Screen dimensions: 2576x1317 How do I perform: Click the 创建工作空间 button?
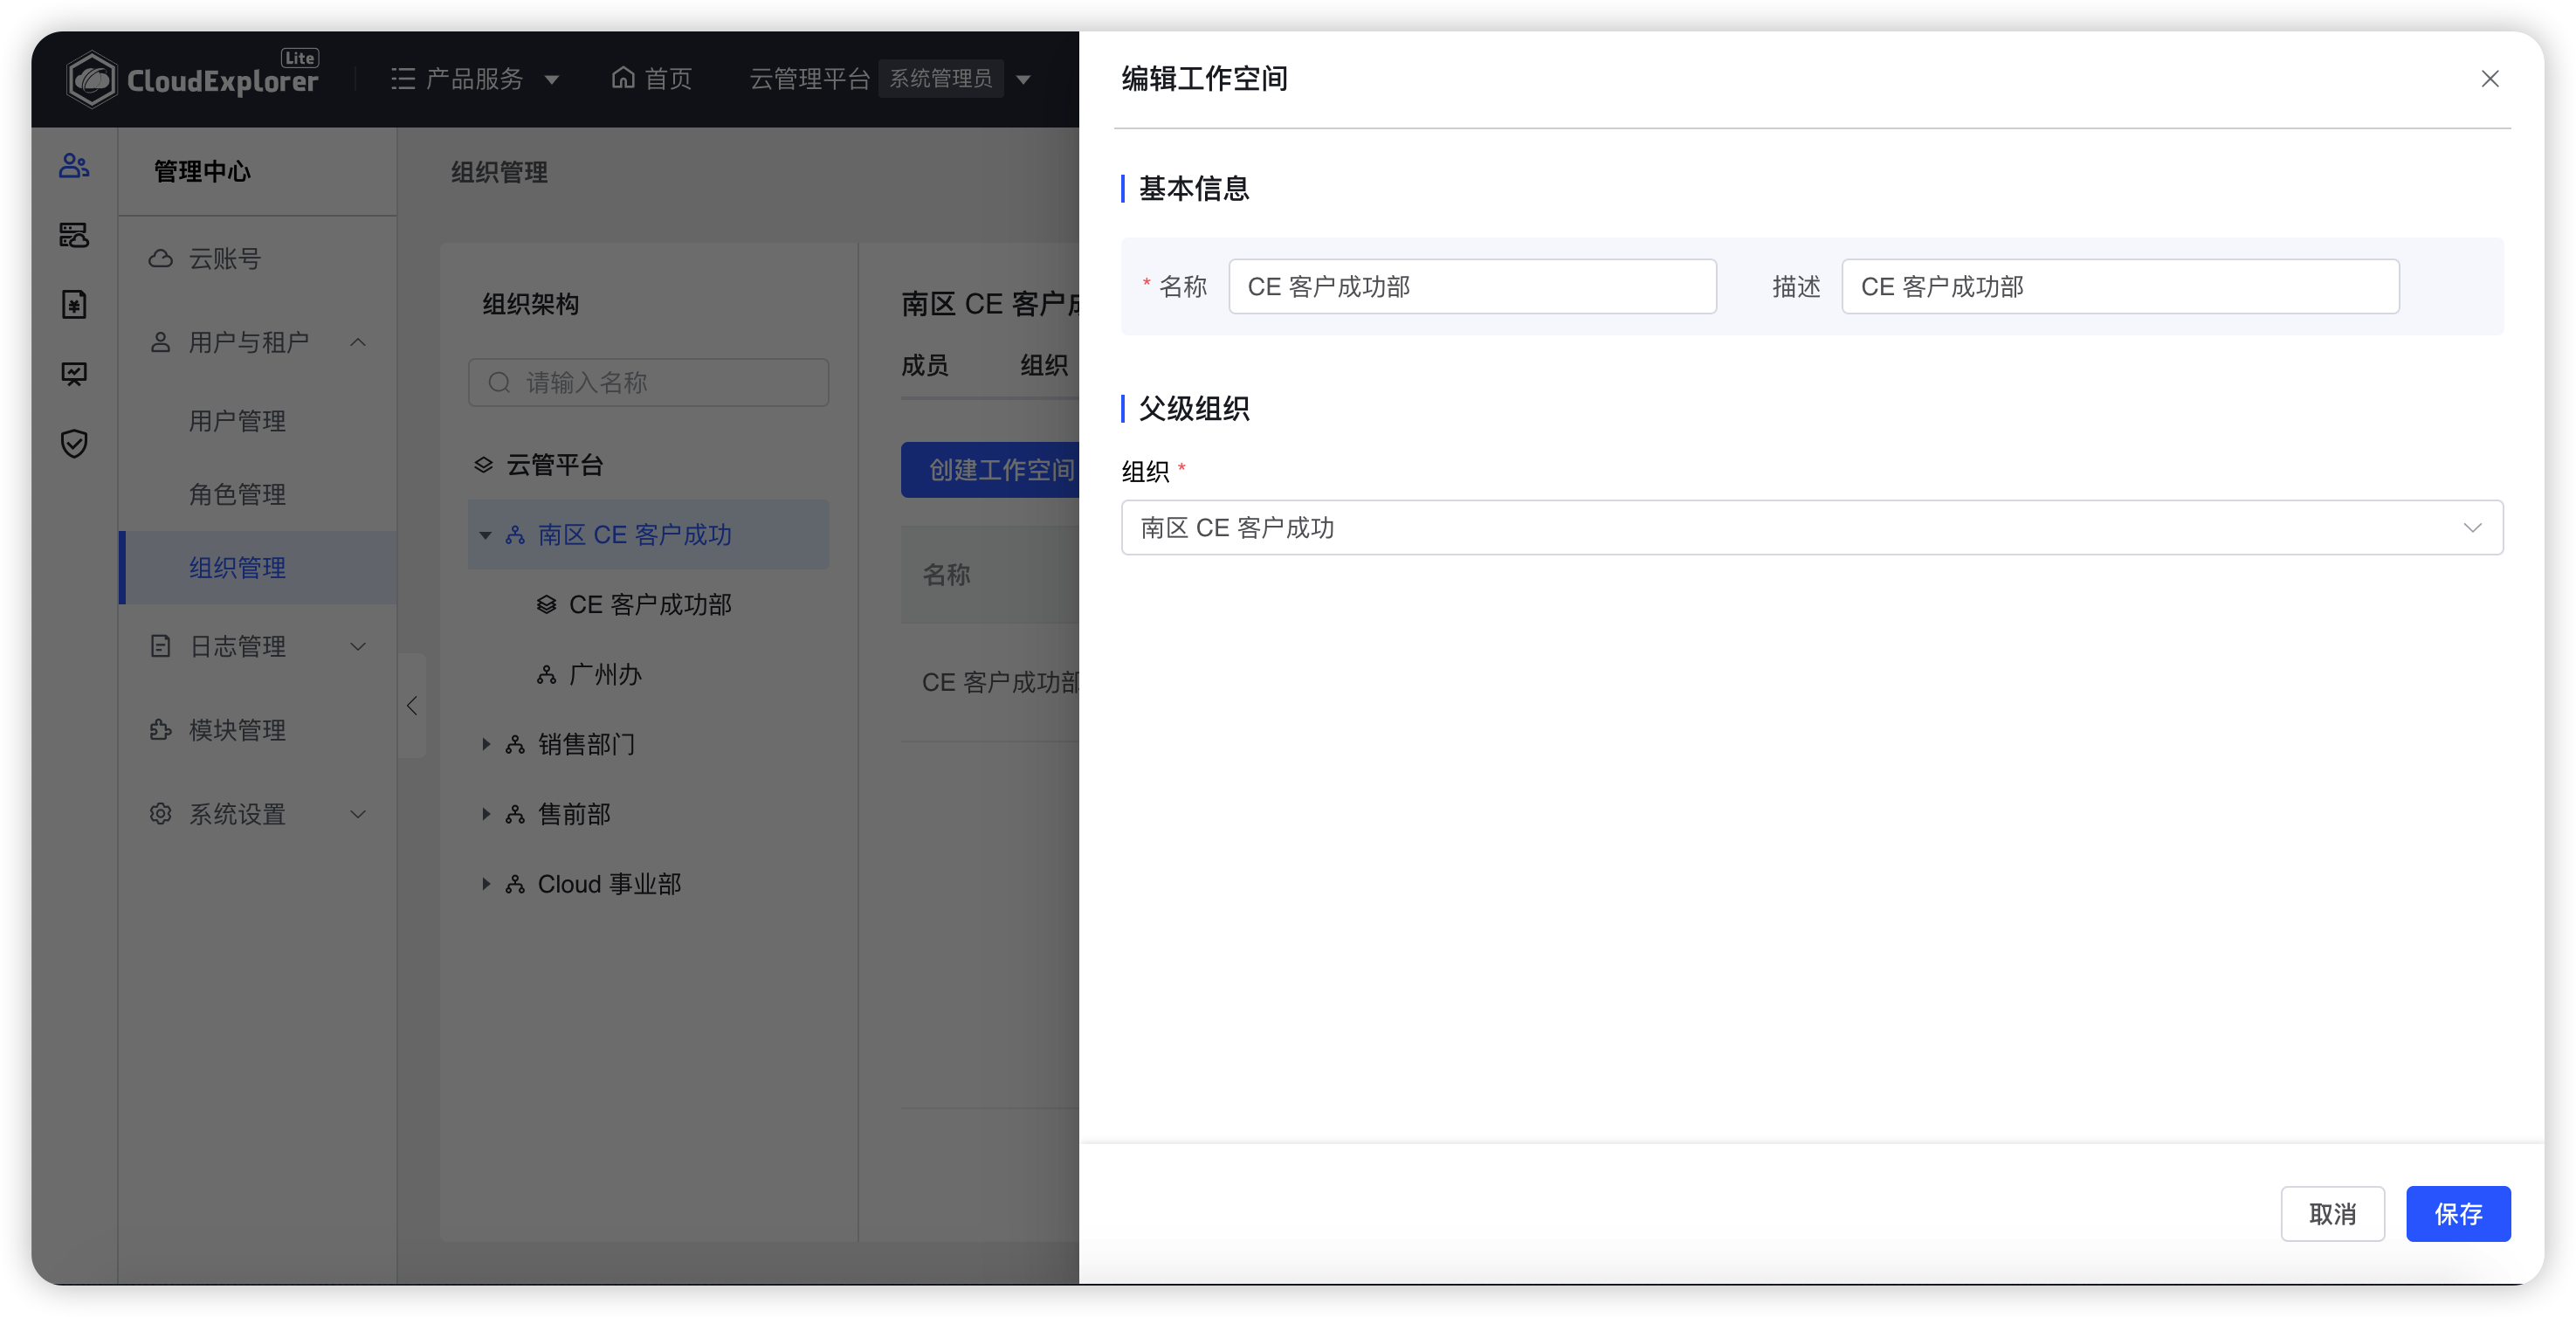[990, 469]
